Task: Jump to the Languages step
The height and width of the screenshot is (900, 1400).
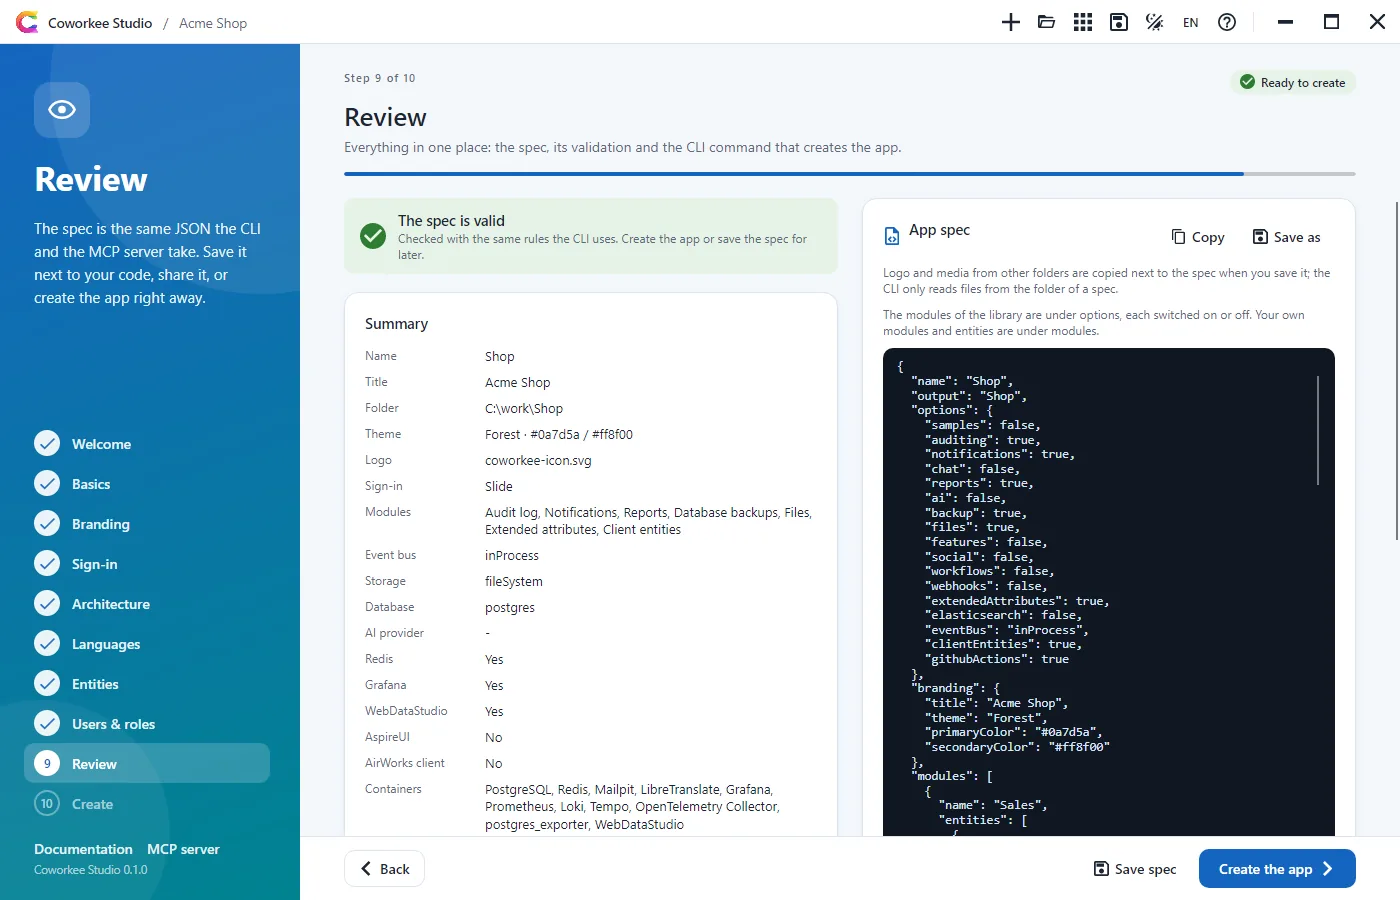Action: coord(147,644)
